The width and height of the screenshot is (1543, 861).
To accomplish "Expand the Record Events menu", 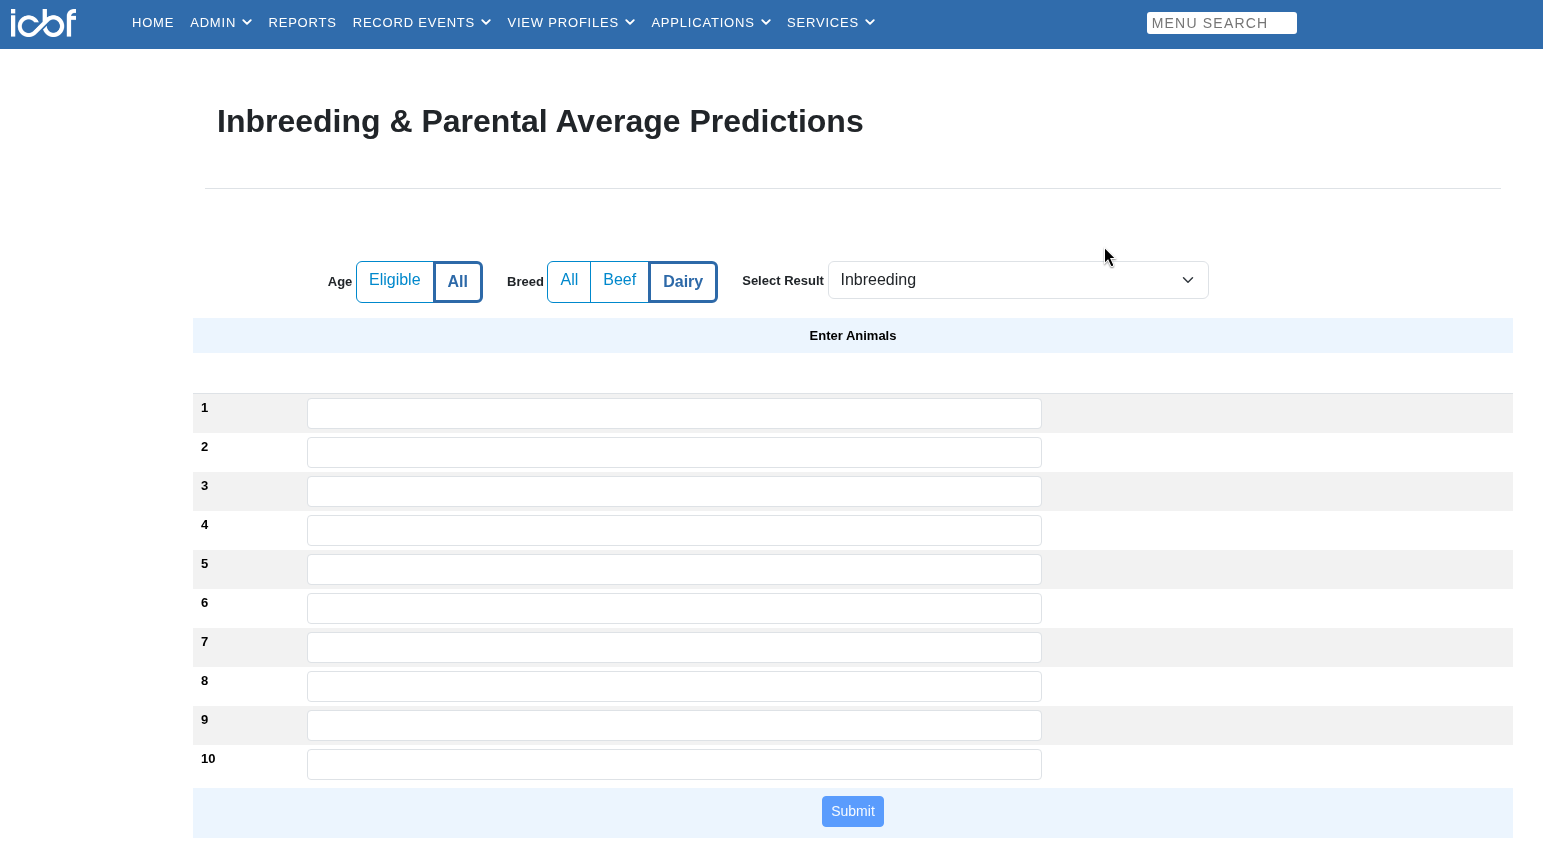I will tap(422, 22).
